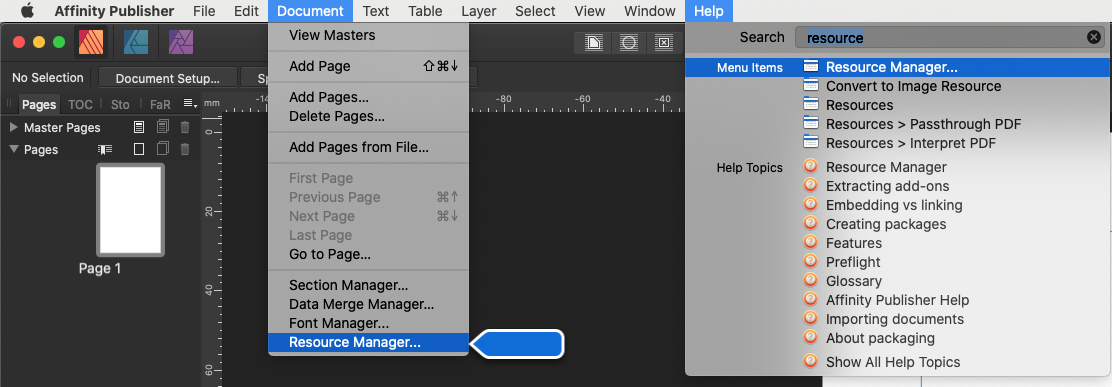This screenshot has height=387, width=1112.
Task: Select Resource Manager... under Help Menu Items
Action: pos(897,67)
